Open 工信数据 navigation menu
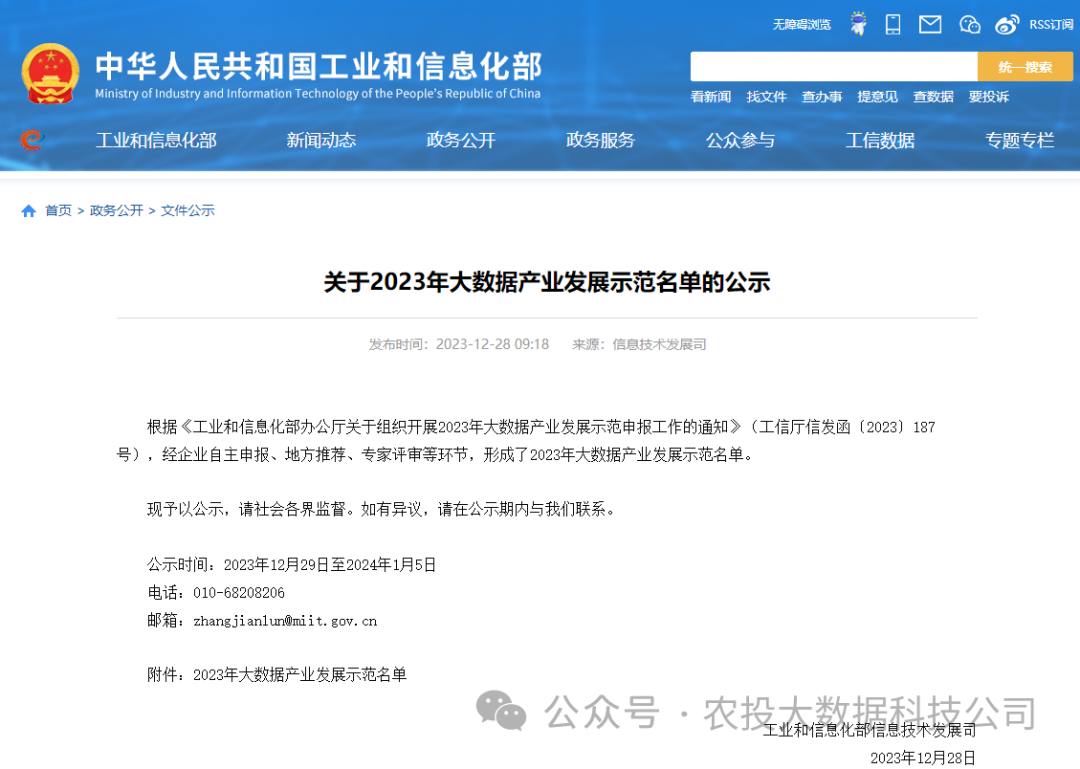This screenshot has width=1080, height=769. coord(880,141)
